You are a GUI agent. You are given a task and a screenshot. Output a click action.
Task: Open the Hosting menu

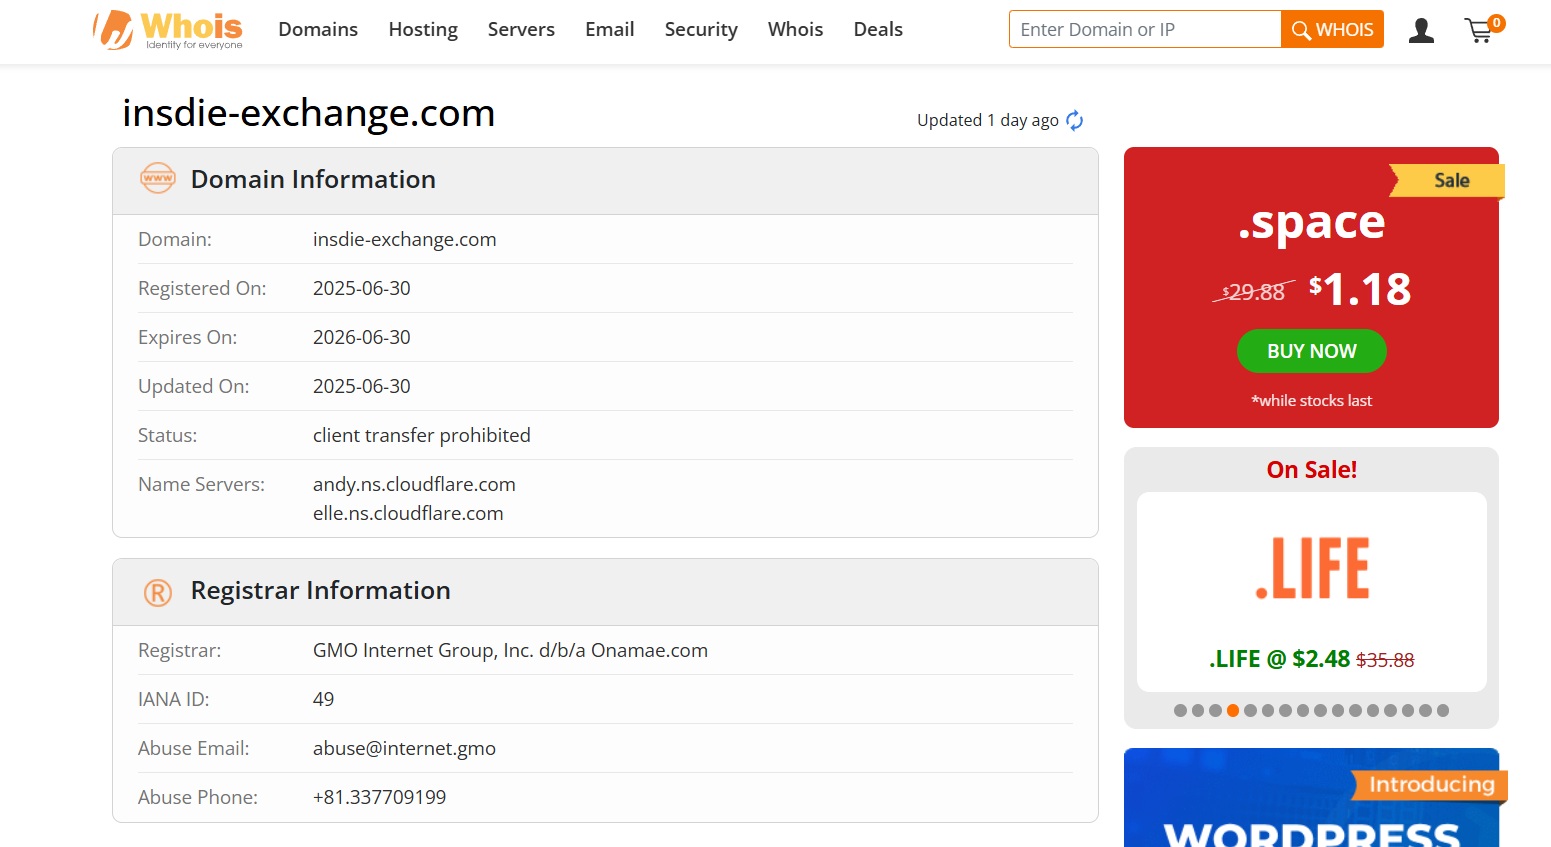tap(423, 29)
